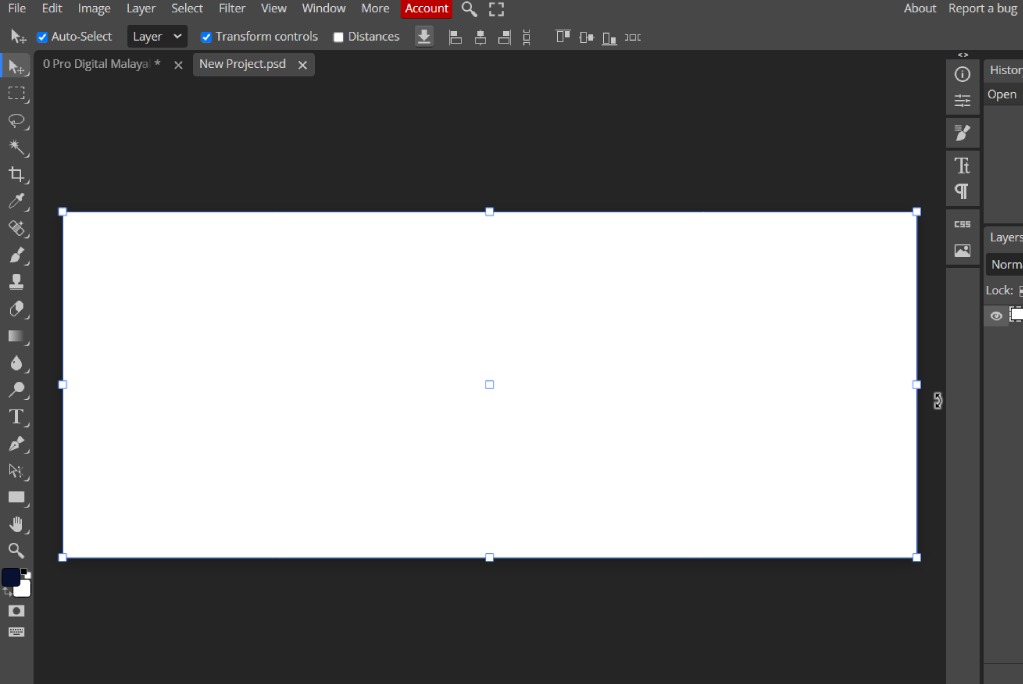Select the Dodge tool
The height and width of the screenshot is (684, 1023).
pyautogui.click(x=16, y=390)
